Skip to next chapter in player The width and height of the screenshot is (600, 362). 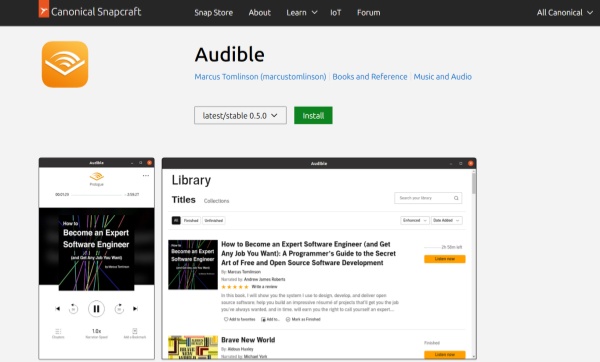pos(135,308)
